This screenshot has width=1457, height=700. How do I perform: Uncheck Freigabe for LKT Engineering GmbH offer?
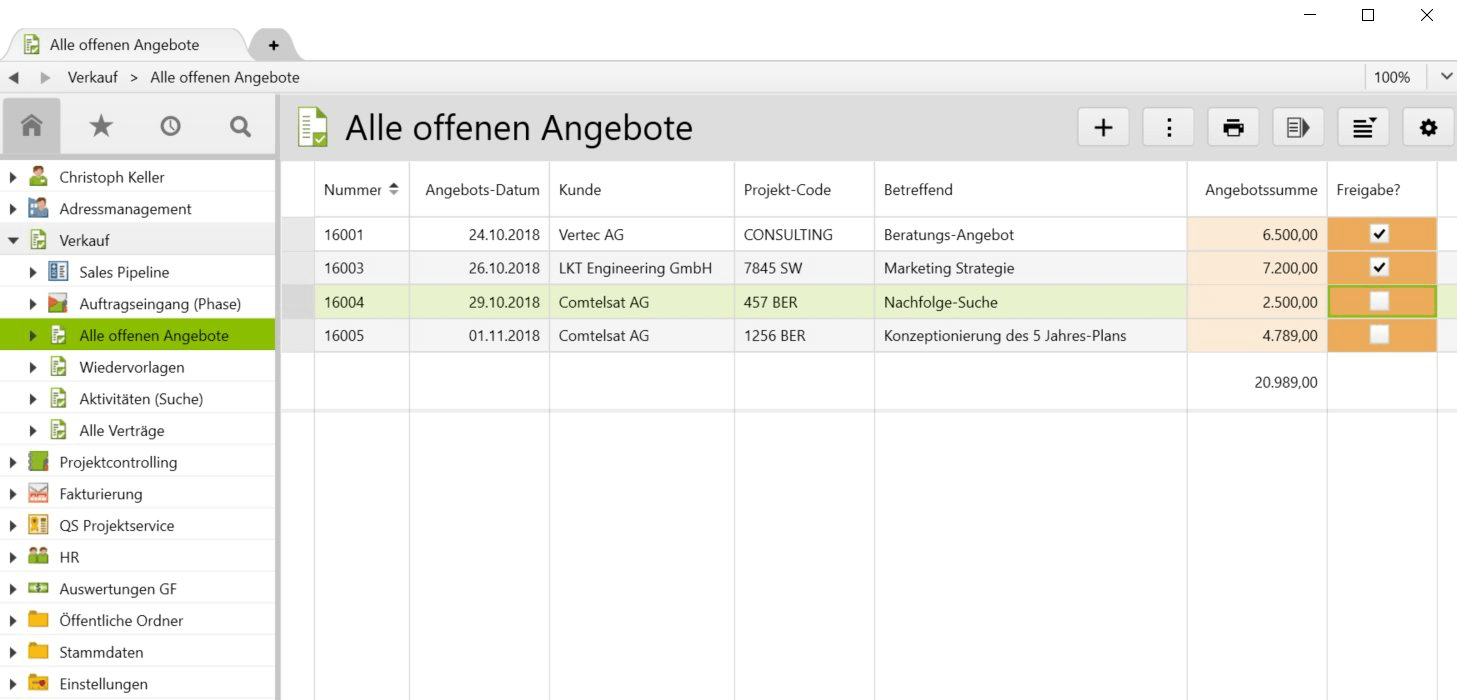click(1380, 268)
